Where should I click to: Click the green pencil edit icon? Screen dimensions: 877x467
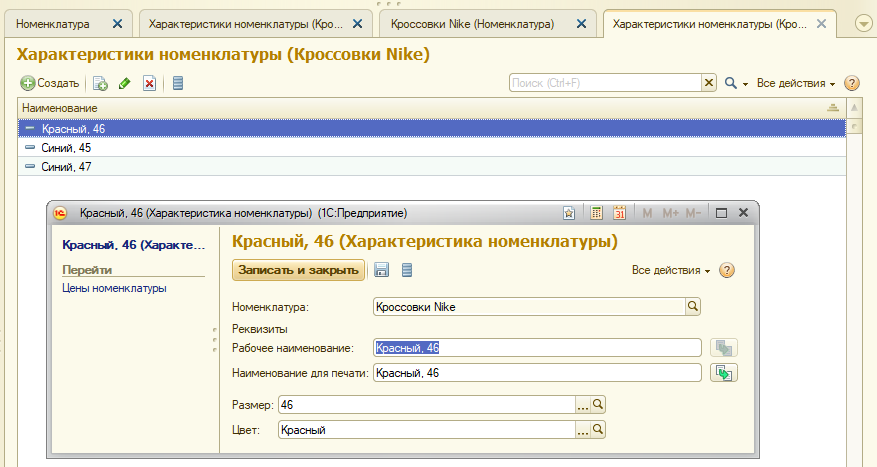pyautogui.click(x=125, y=83)
